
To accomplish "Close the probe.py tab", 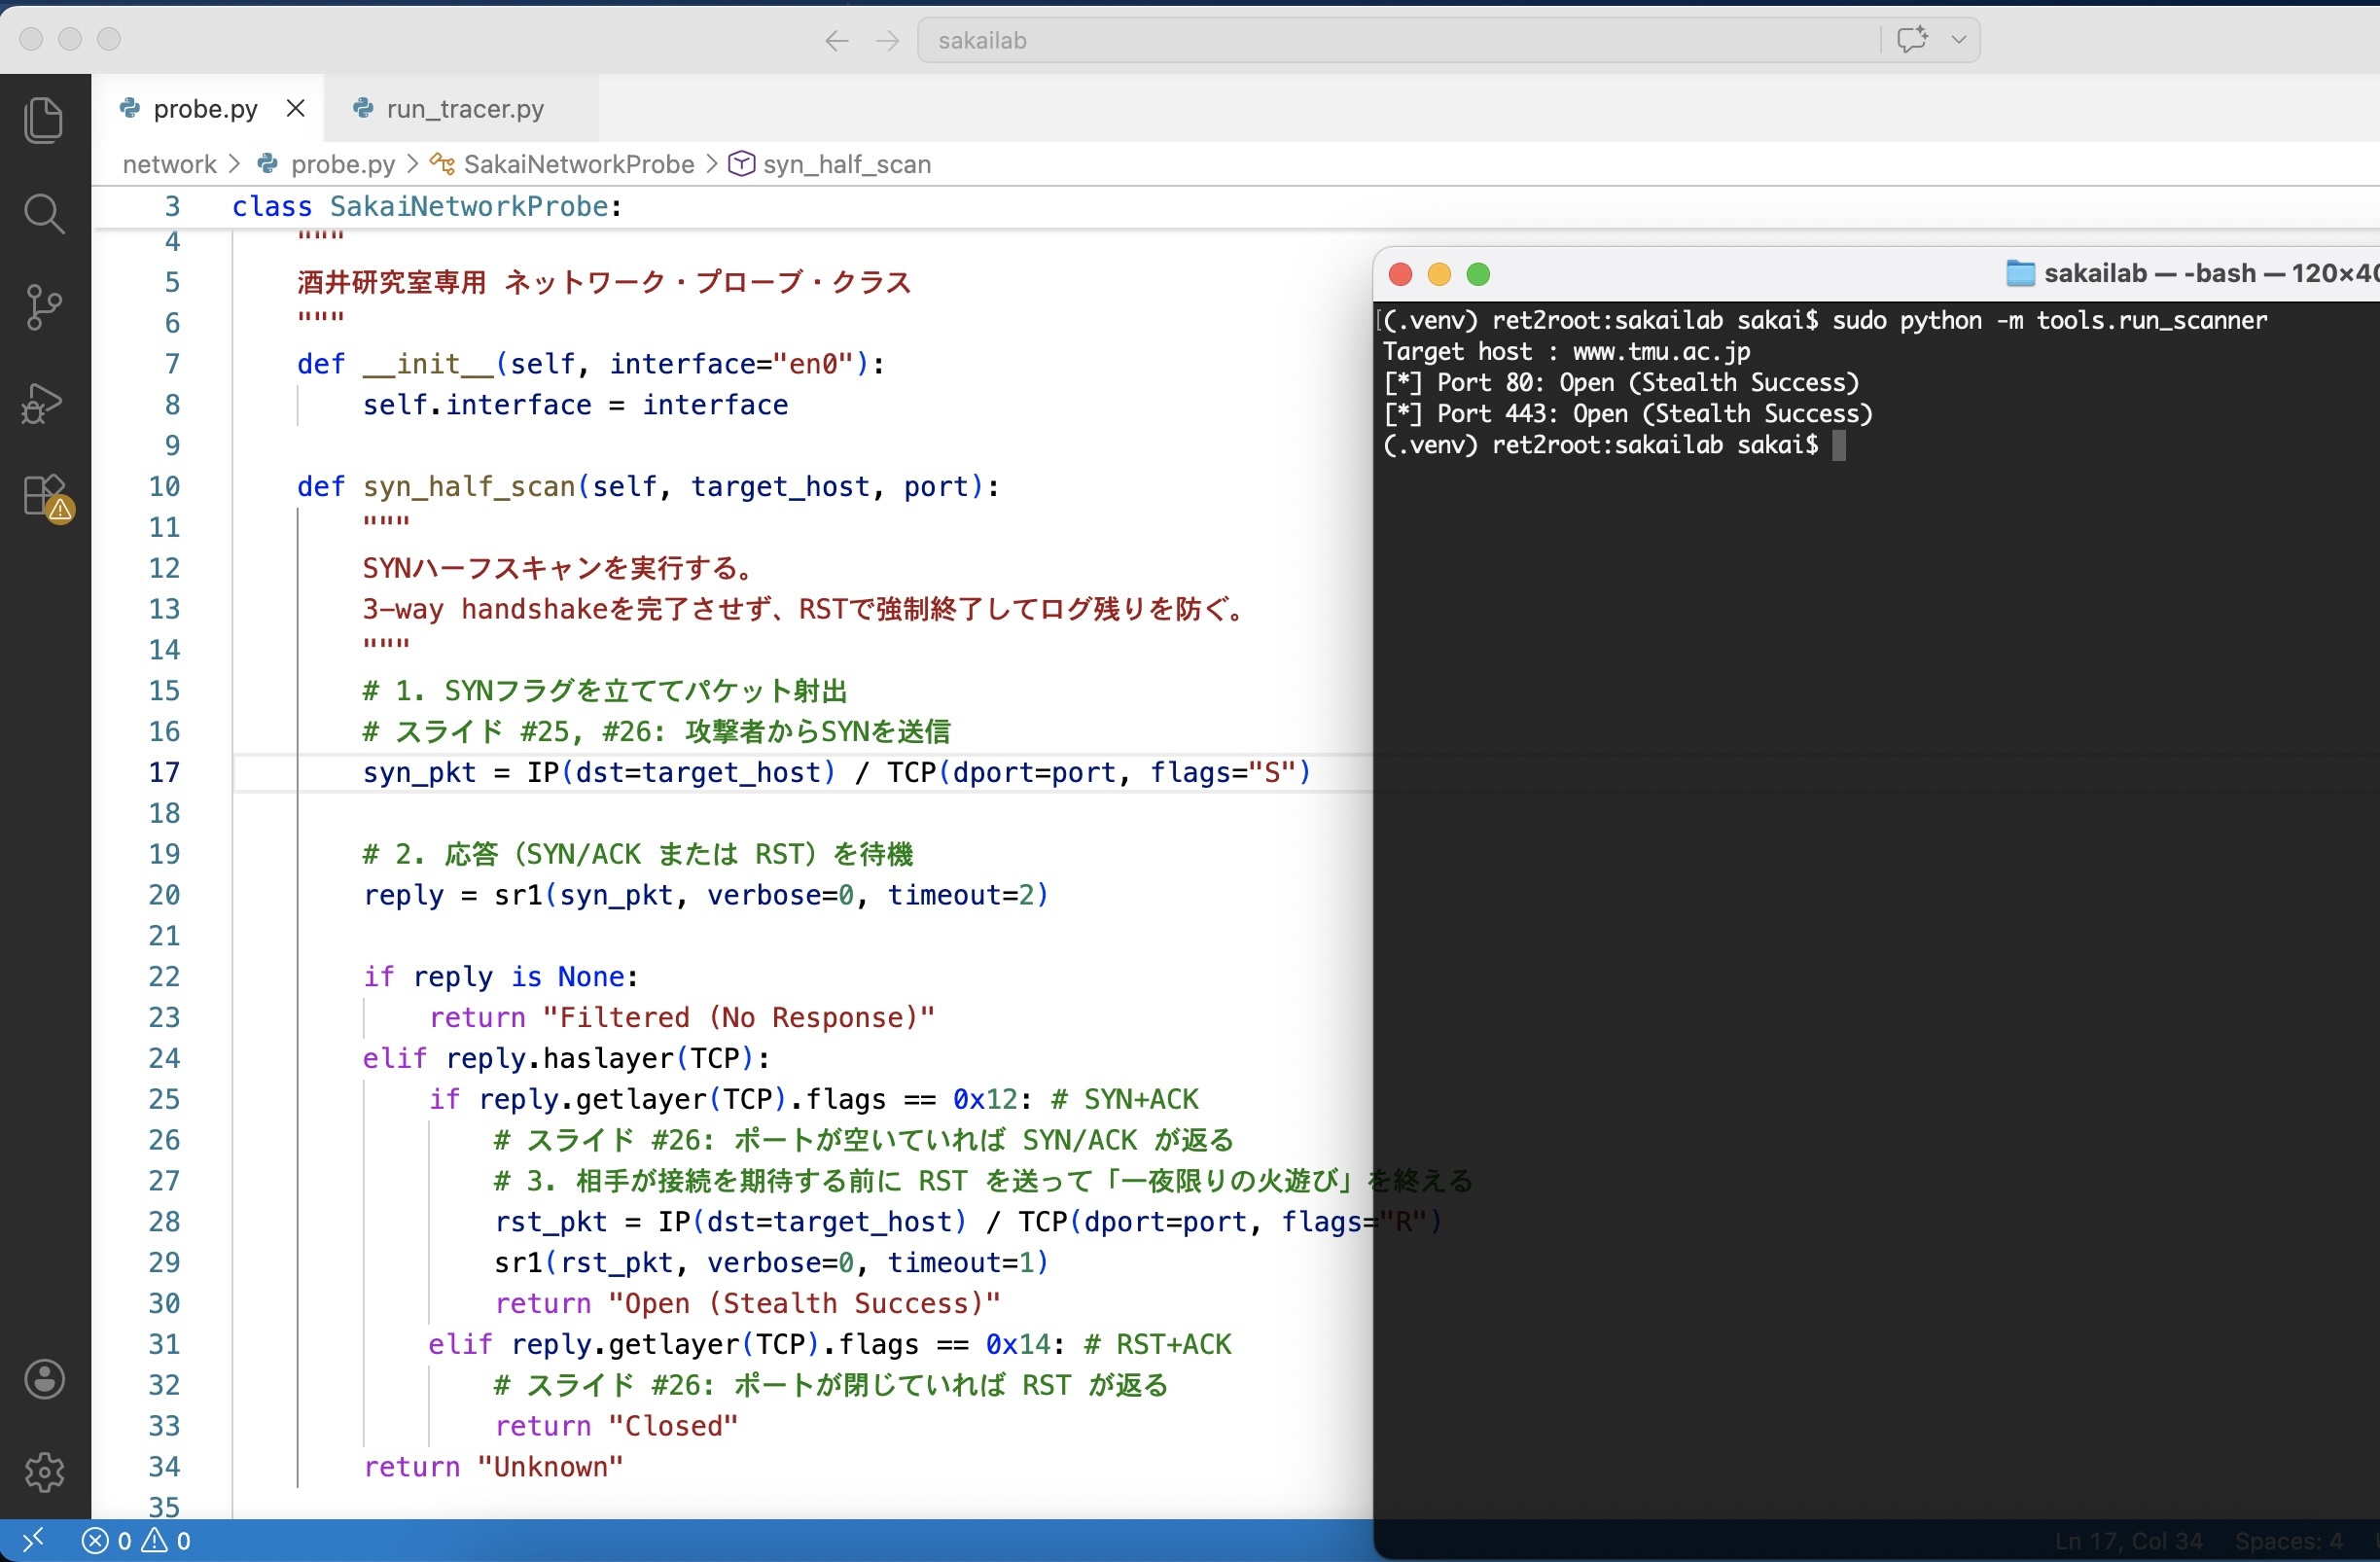I will (295, 108).
